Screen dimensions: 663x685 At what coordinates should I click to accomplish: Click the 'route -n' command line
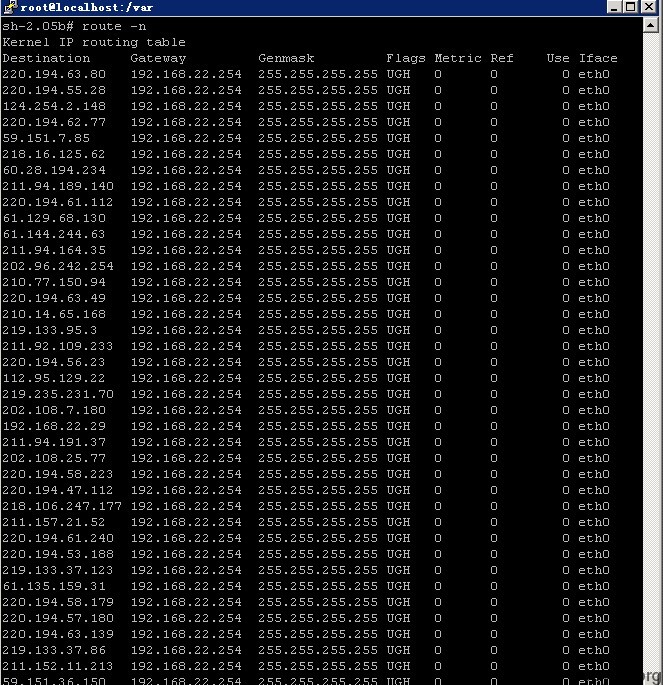pyautogui.click(x=74, y=27)
